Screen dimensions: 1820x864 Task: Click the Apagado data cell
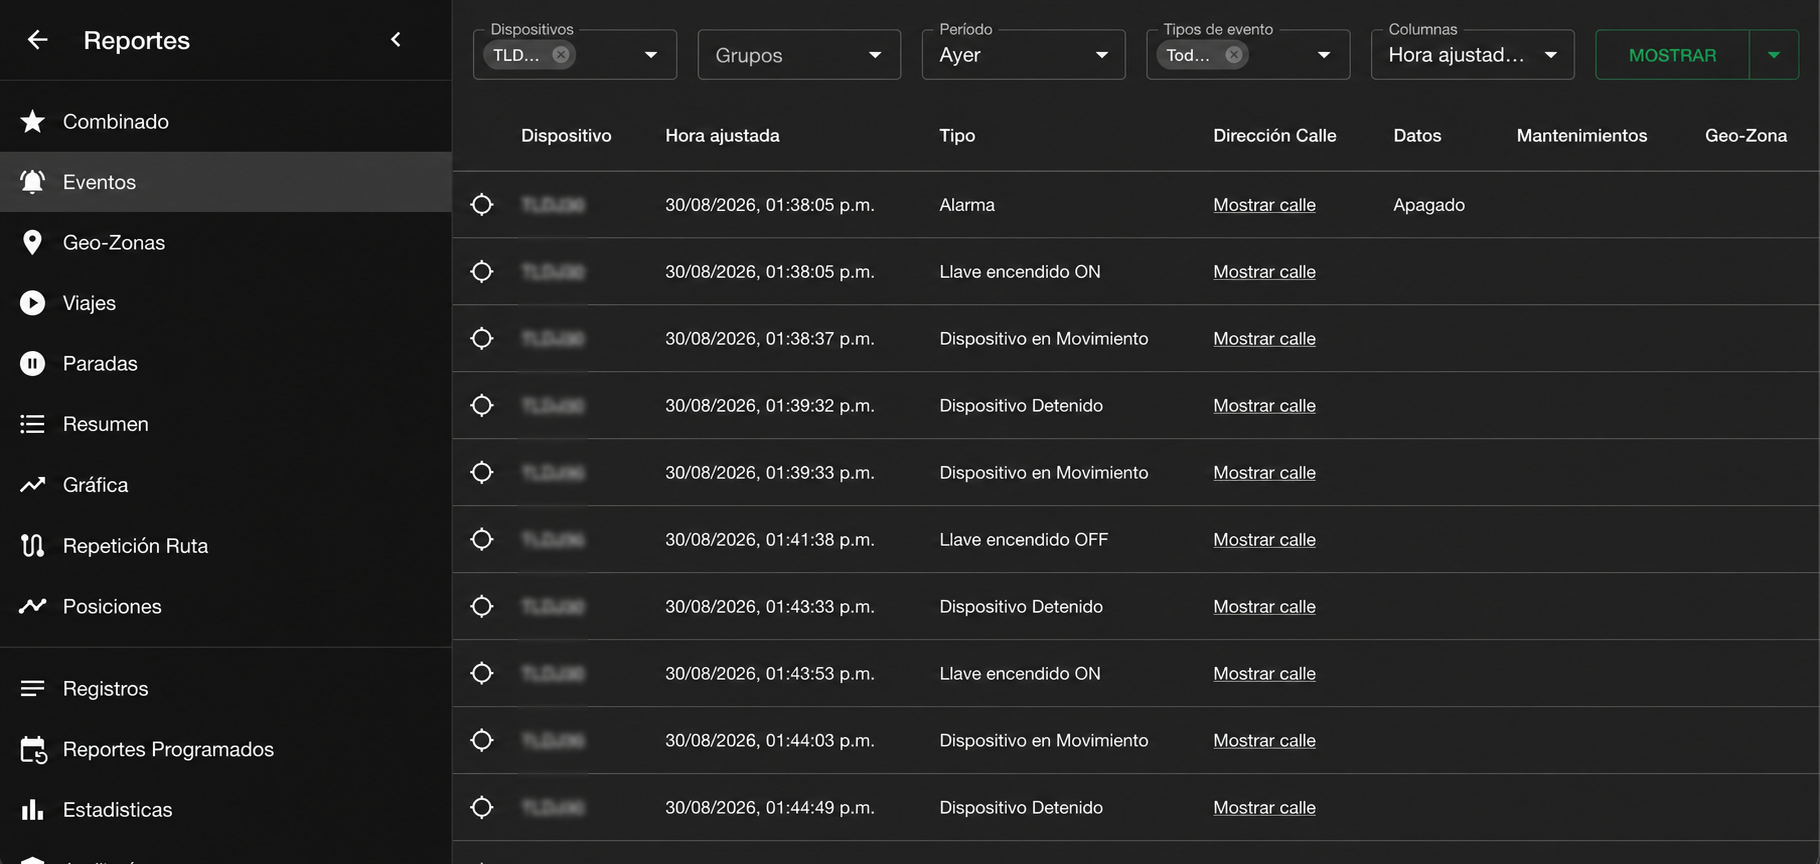coord(1429,205)
